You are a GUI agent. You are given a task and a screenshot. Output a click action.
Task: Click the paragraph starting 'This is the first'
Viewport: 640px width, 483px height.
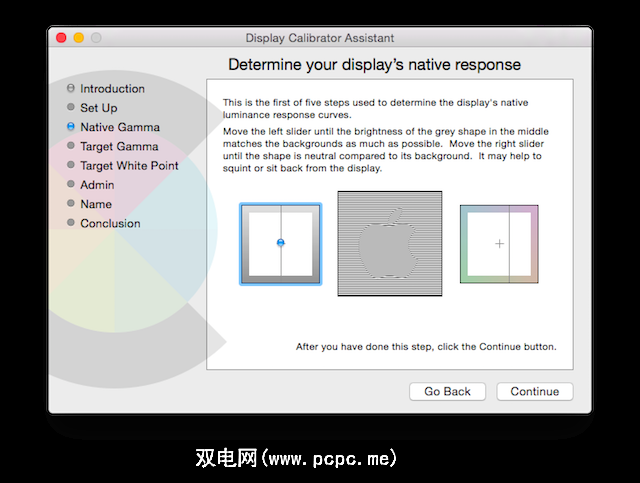[376, 109]
